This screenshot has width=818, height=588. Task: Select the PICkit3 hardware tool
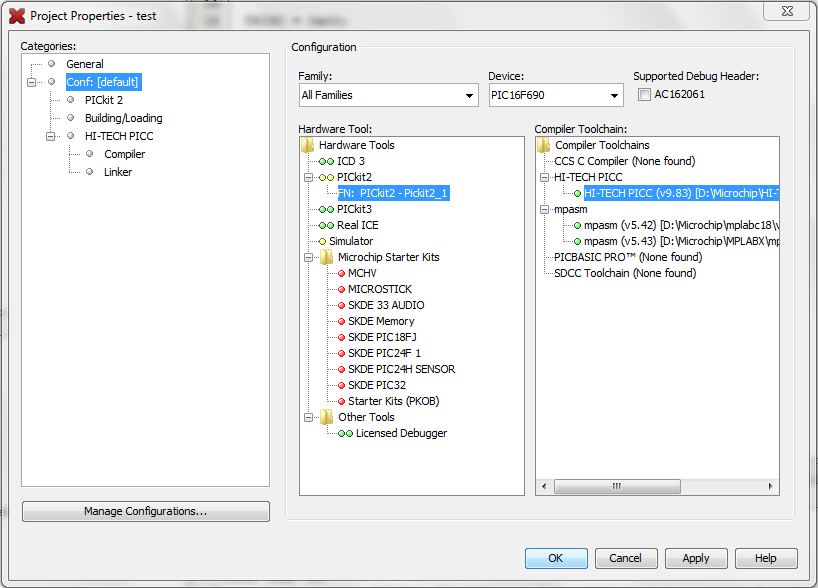[354, 209]
